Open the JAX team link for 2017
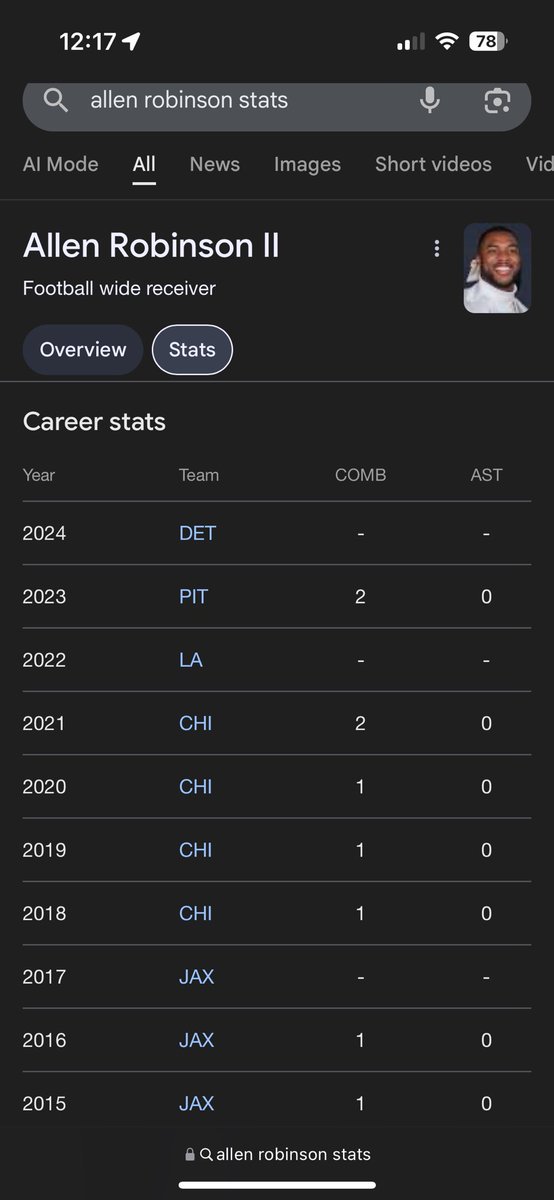554x1200 pixels. tap(196, 977)
